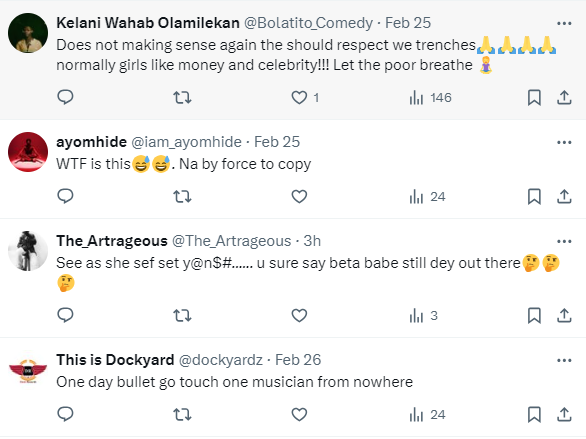The width and height of the screenshot is (586, 439).
Task: Share the This is Dockyard tweet
Action: [564, 415]
